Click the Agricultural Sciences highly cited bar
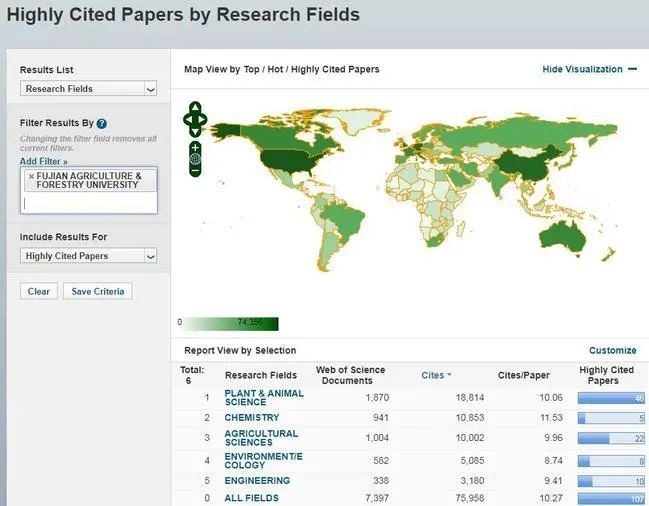This screenshot has width=649, height=506. pyautogui.click(x=611, y=438)
